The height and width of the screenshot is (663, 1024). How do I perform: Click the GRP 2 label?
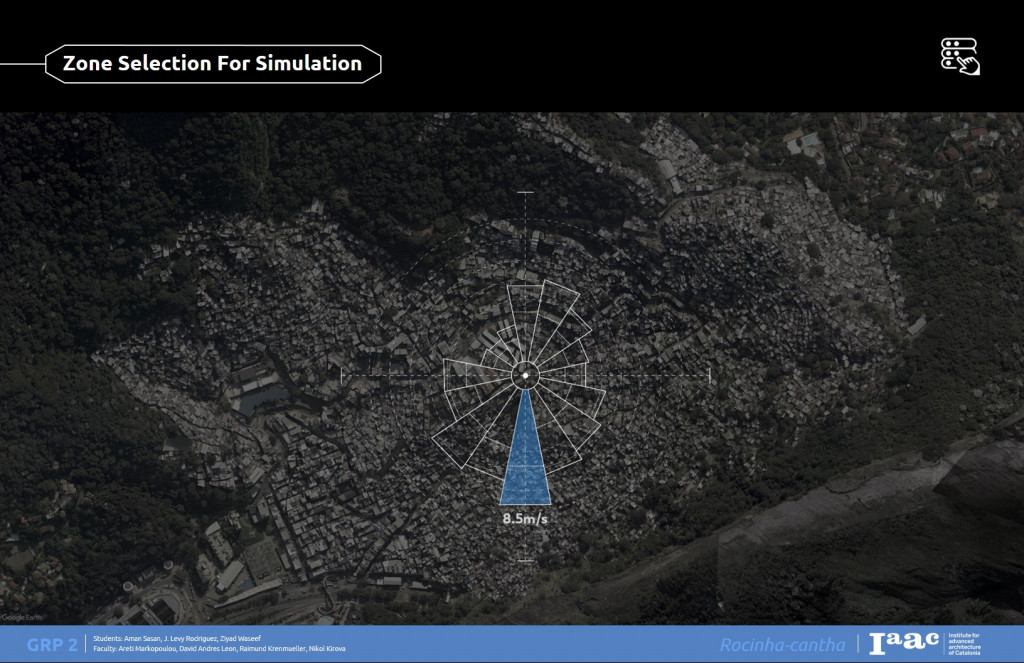pyautogui.click(x=52, y=644)
